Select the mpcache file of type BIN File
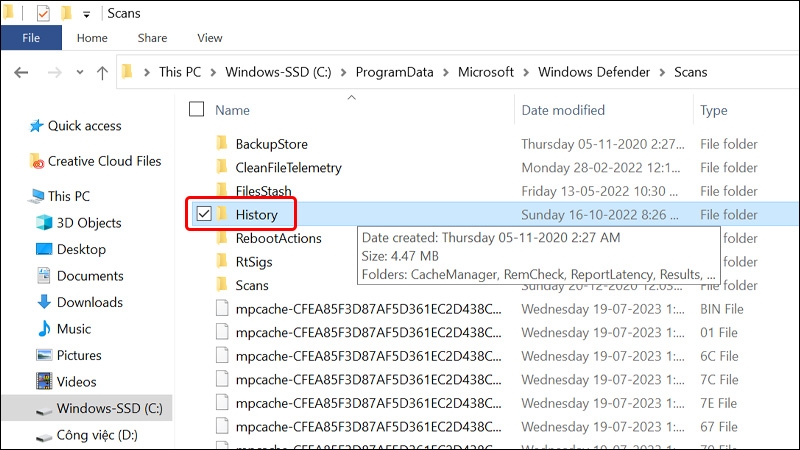The width and height of the screenshot is (800, 450). click(x=368, y=309)
